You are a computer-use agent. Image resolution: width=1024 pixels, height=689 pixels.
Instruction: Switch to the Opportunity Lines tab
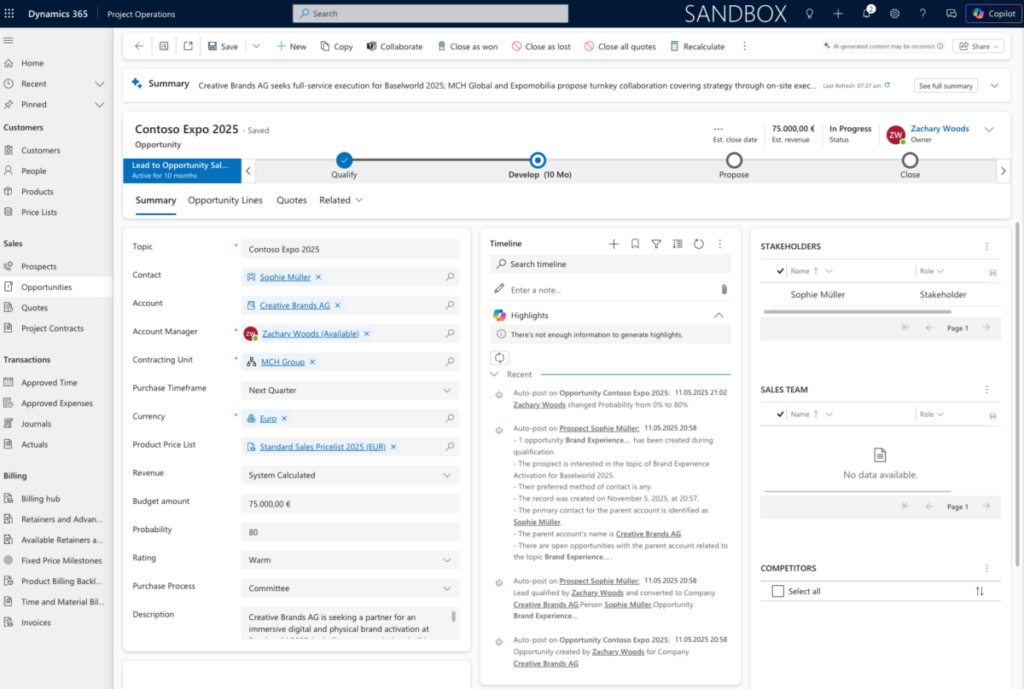(225, 200)
